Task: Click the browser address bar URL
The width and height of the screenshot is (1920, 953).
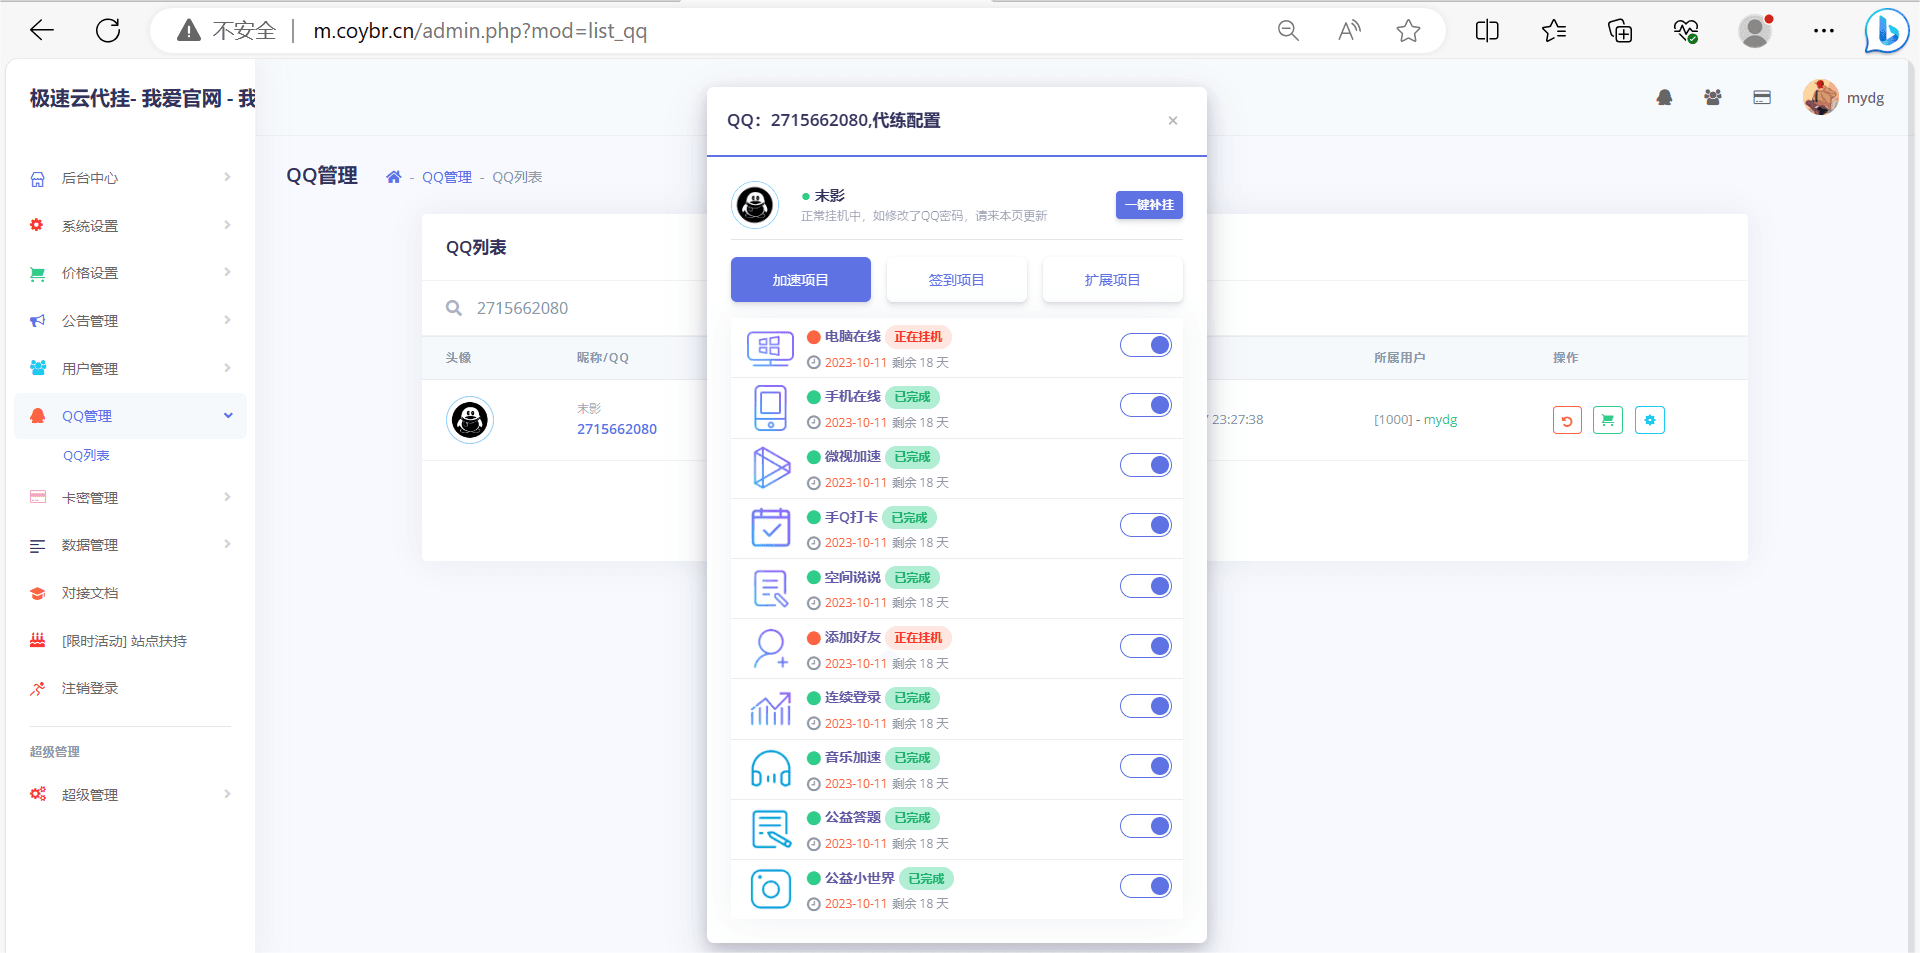Action: coord(480,31)
